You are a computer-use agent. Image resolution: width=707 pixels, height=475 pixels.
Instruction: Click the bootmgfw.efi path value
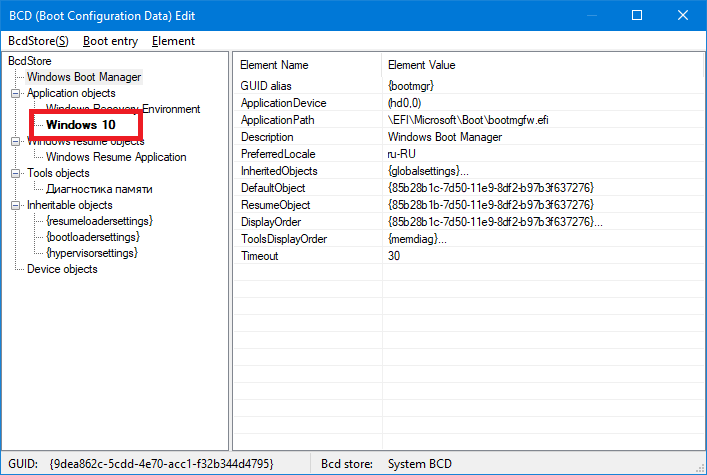click(468, 120)
